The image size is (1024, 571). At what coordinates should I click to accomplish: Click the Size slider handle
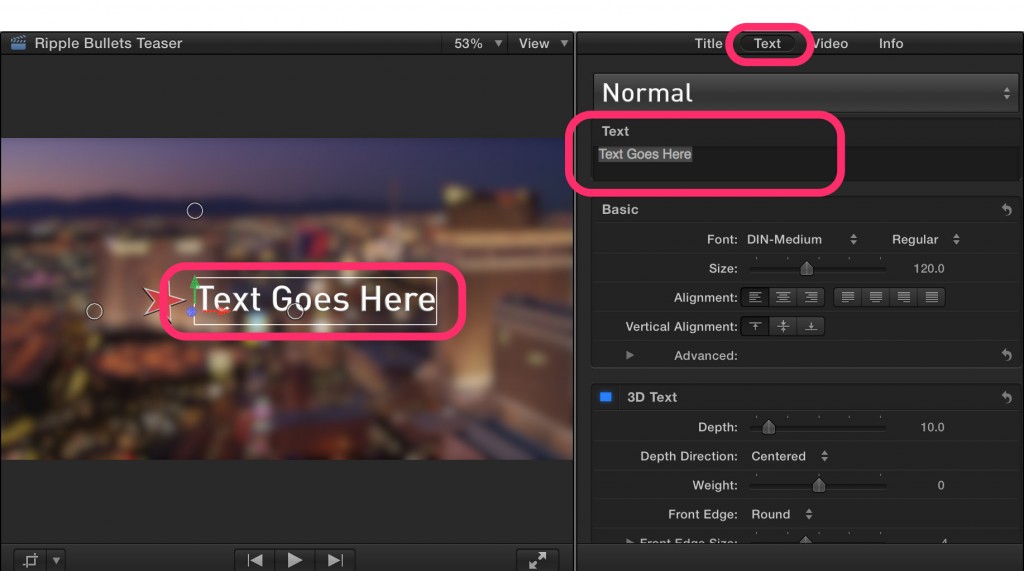[807, 268]
